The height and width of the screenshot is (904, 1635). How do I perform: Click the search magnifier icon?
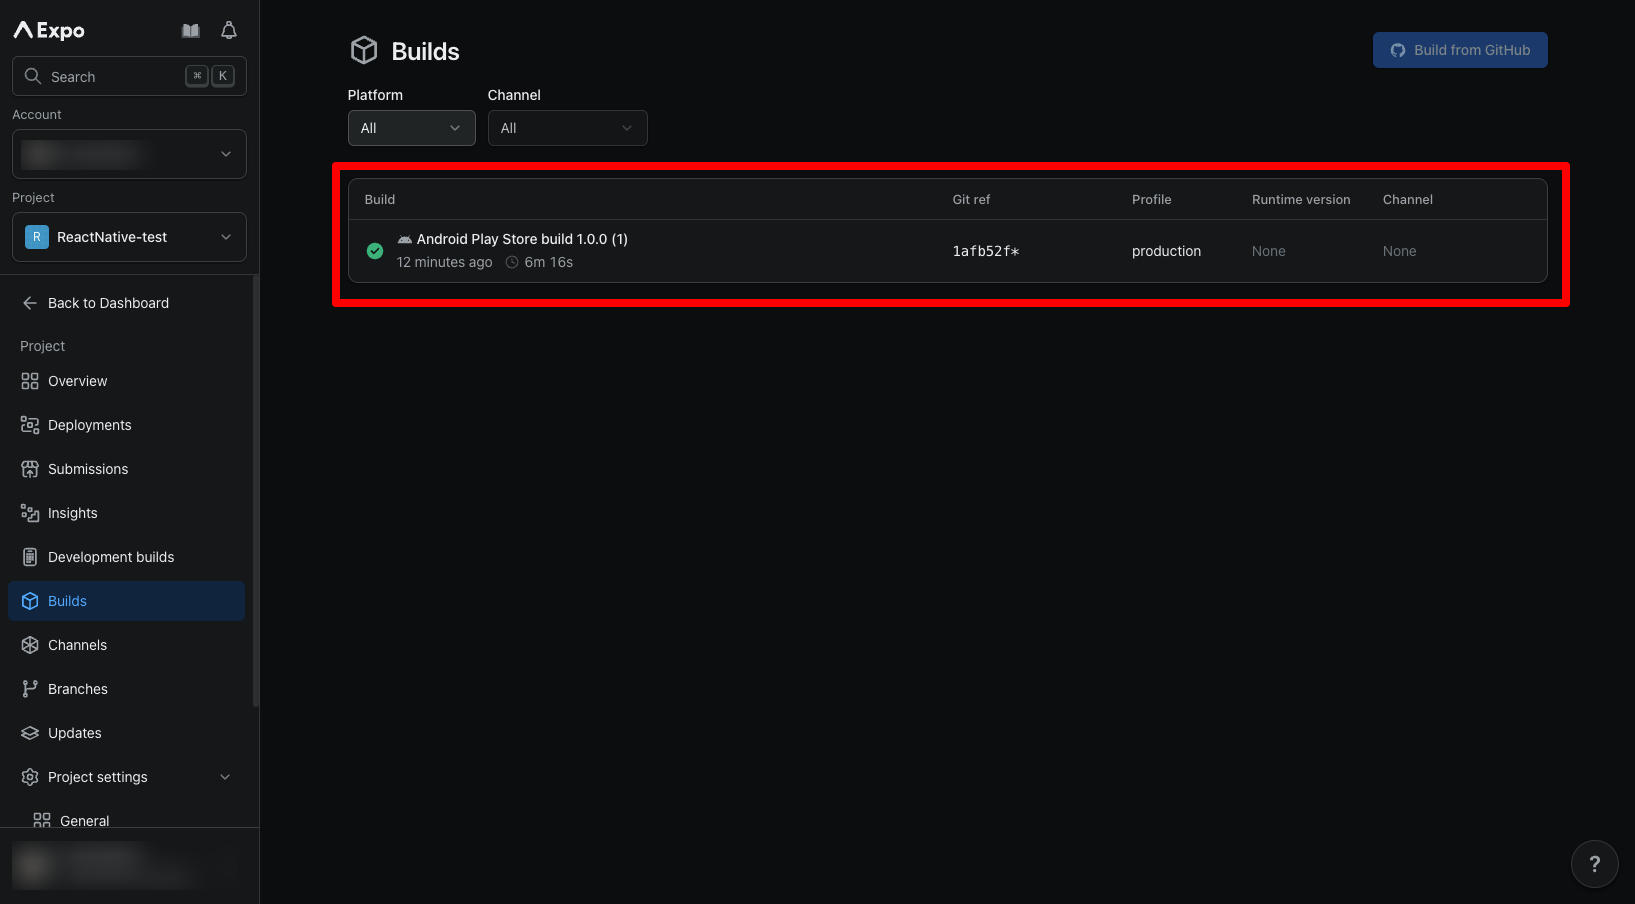click(x=33, y=76)
